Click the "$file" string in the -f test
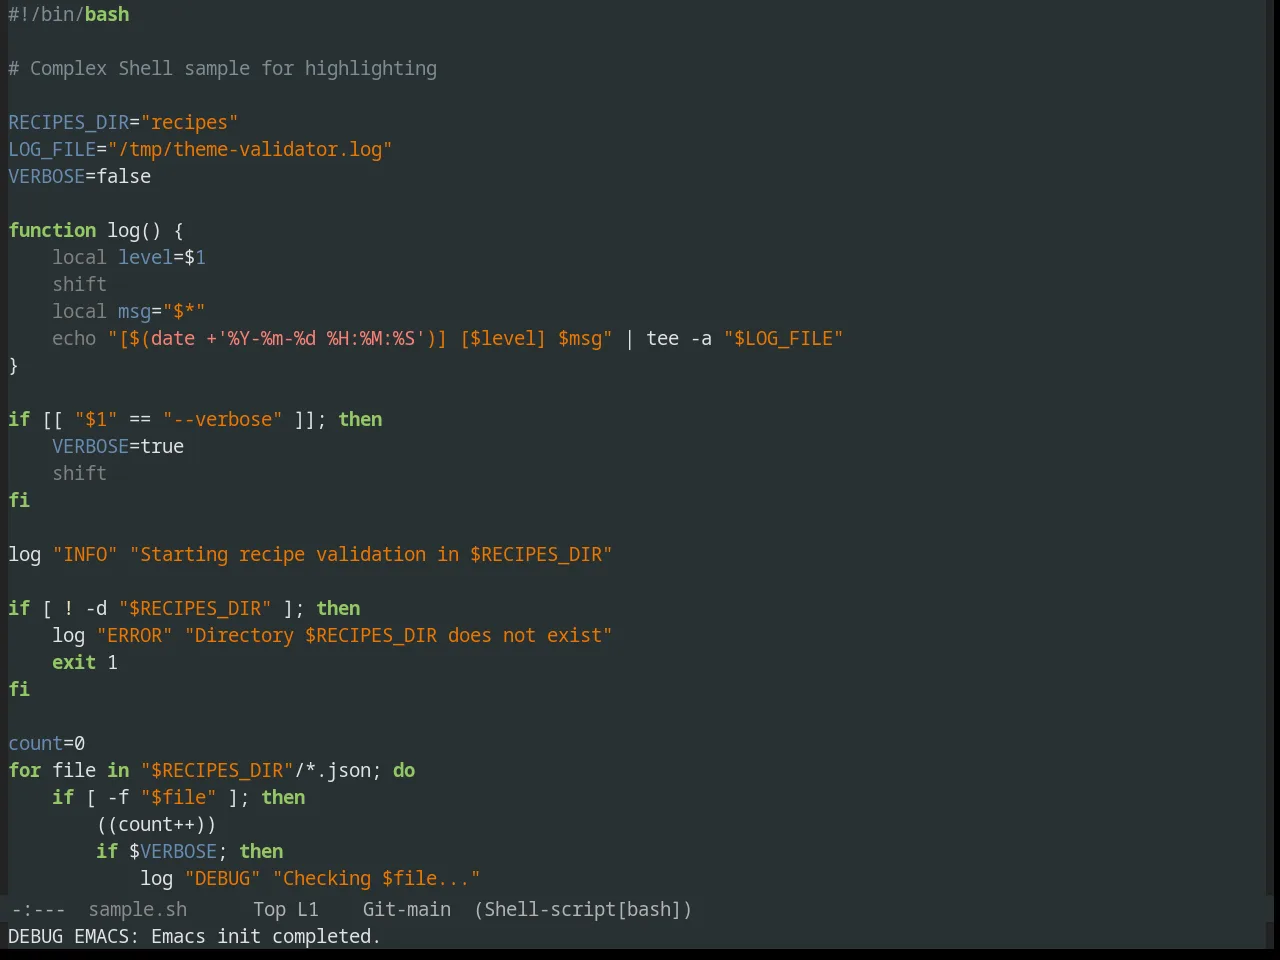 pyautogui.click(x=179, y=798)
